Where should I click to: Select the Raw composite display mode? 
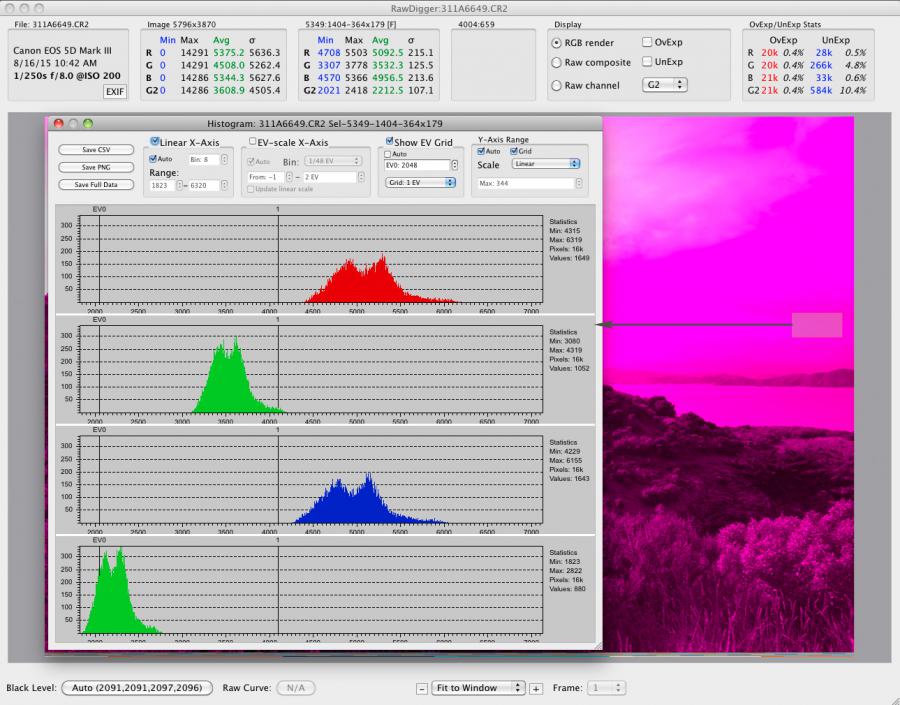pyautogui.click(x=557, y=62)
